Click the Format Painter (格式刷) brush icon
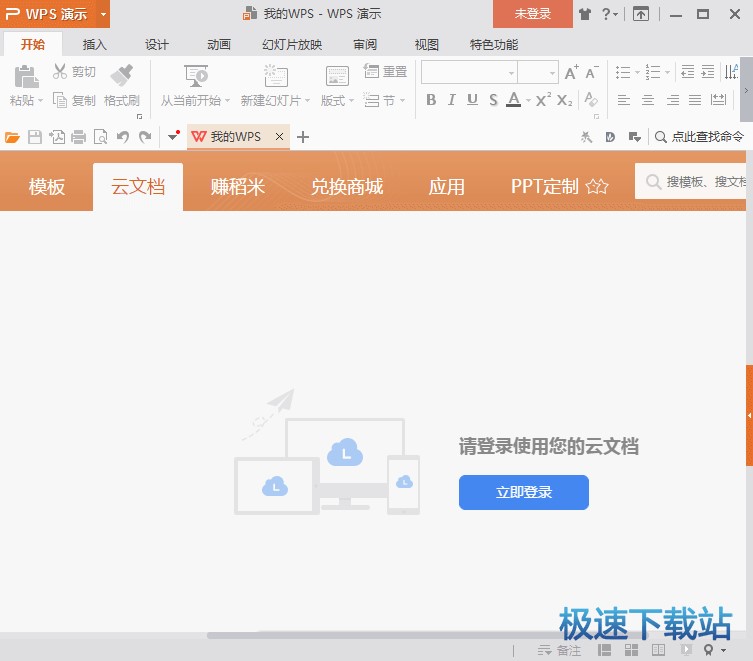This screenshot has width=753, height=661. pyautogui.click(x=121, y=75)
